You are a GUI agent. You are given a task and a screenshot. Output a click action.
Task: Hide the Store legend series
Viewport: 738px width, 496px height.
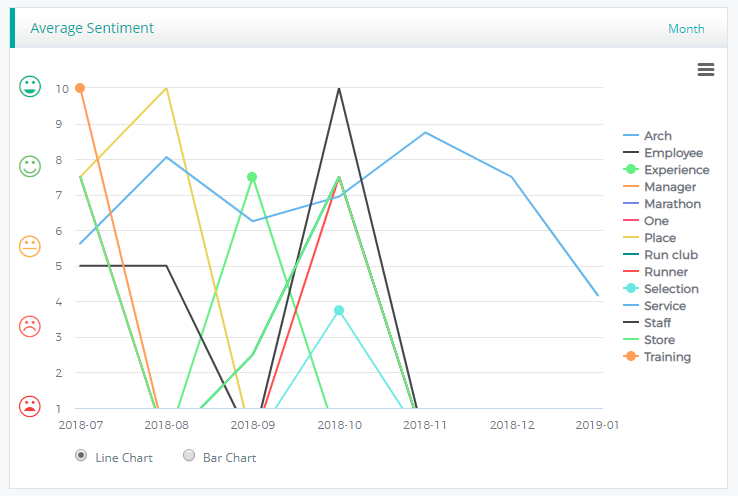pos(649,340)
